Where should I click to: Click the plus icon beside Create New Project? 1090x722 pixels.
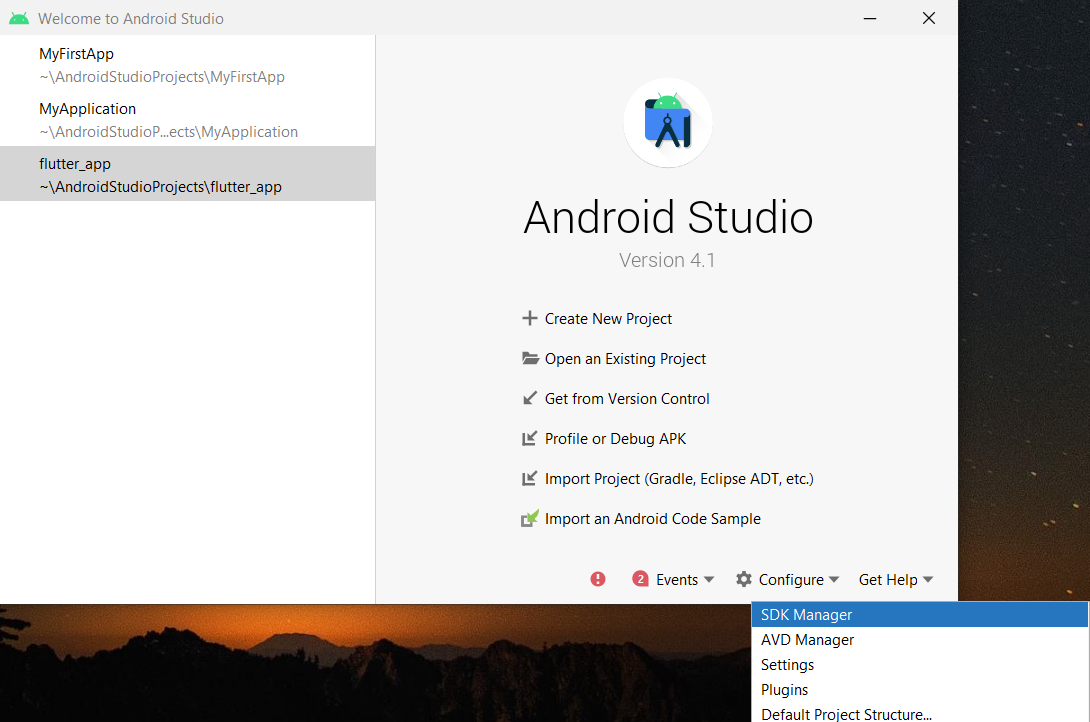[x=530, y=318]
